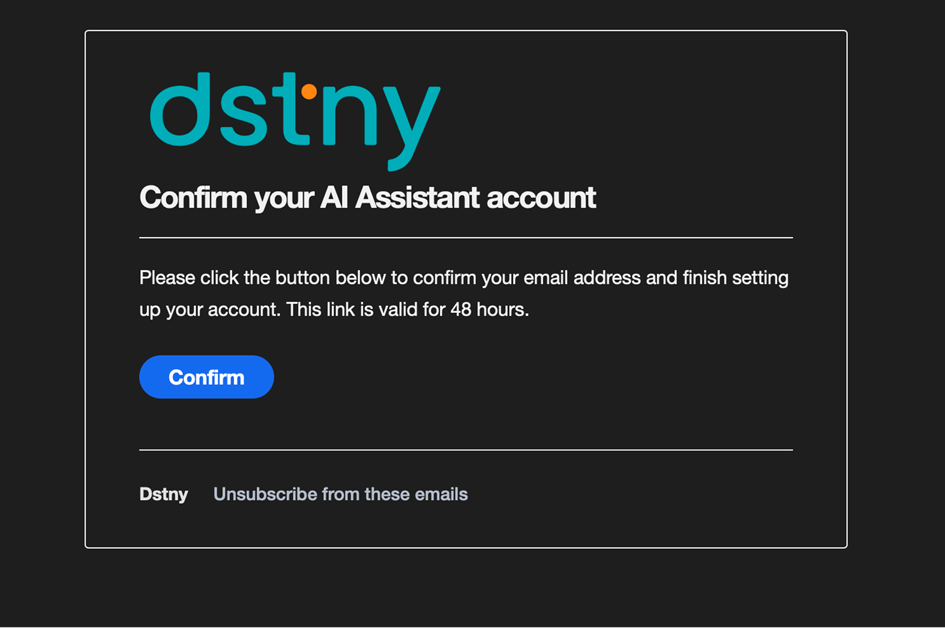Open the Unsubscribe from these emails link

(x=340, y=494)
